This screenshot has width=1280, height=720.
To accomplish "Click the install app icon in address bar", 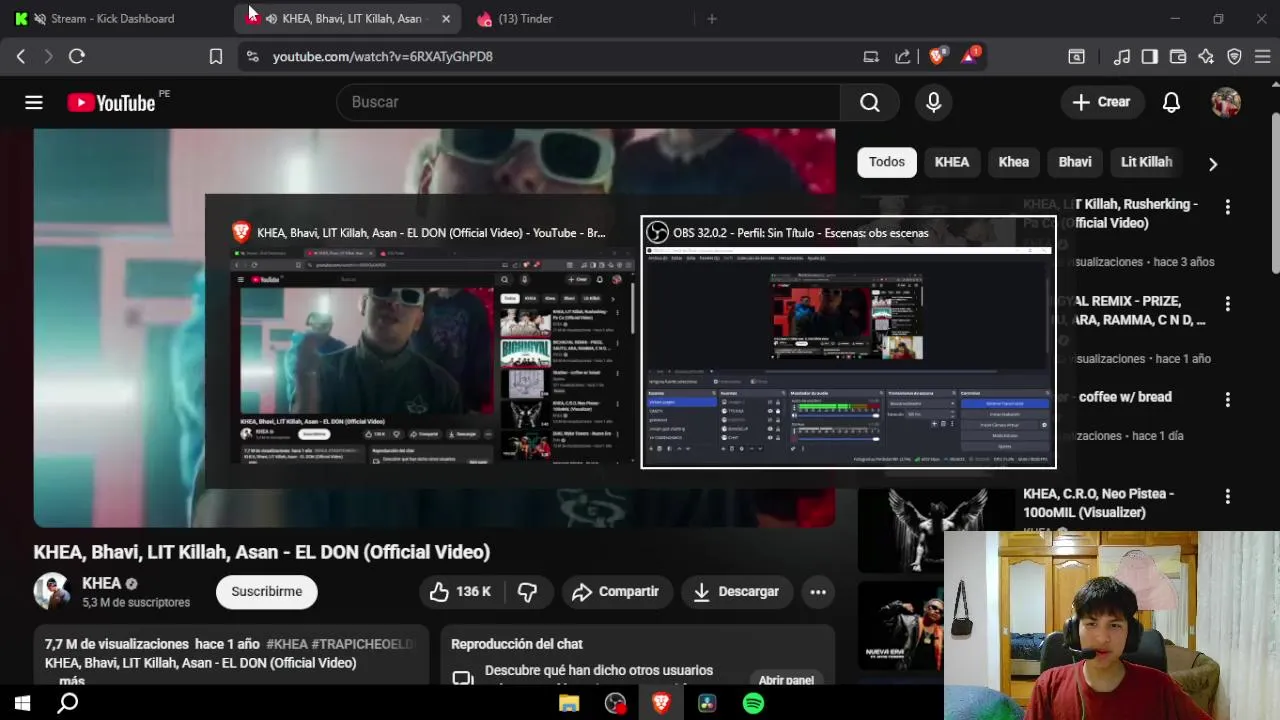I will (871, 57).
